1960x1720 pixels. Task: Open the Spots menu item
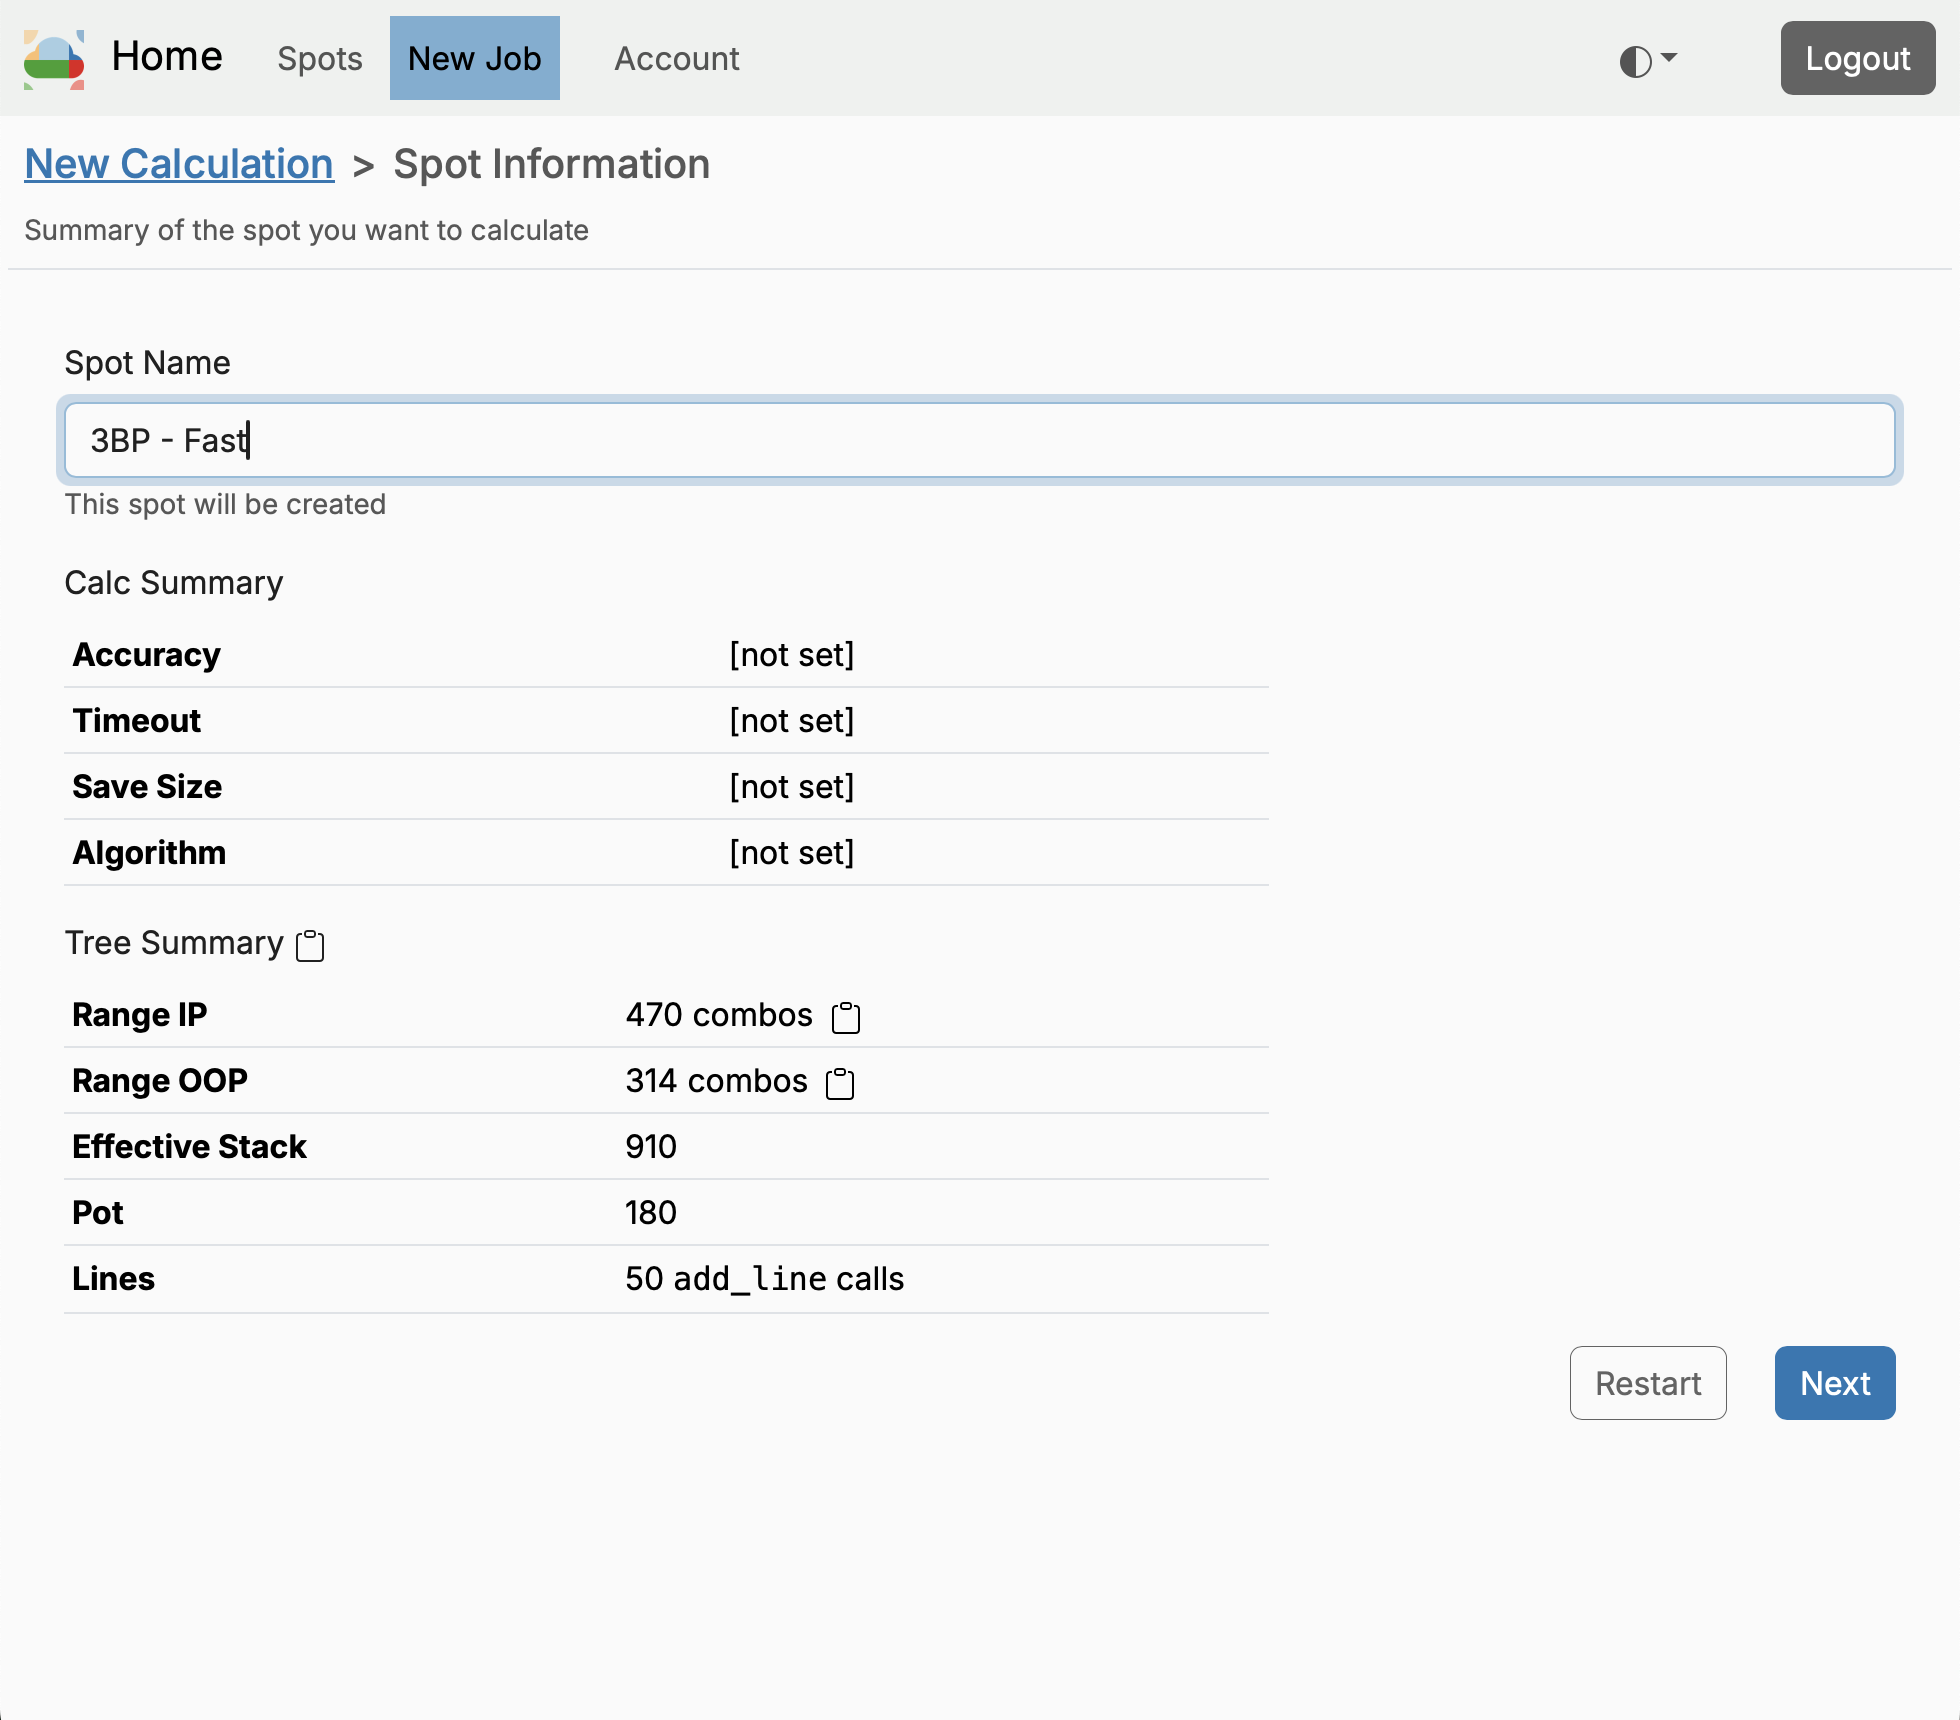(320, 59)
